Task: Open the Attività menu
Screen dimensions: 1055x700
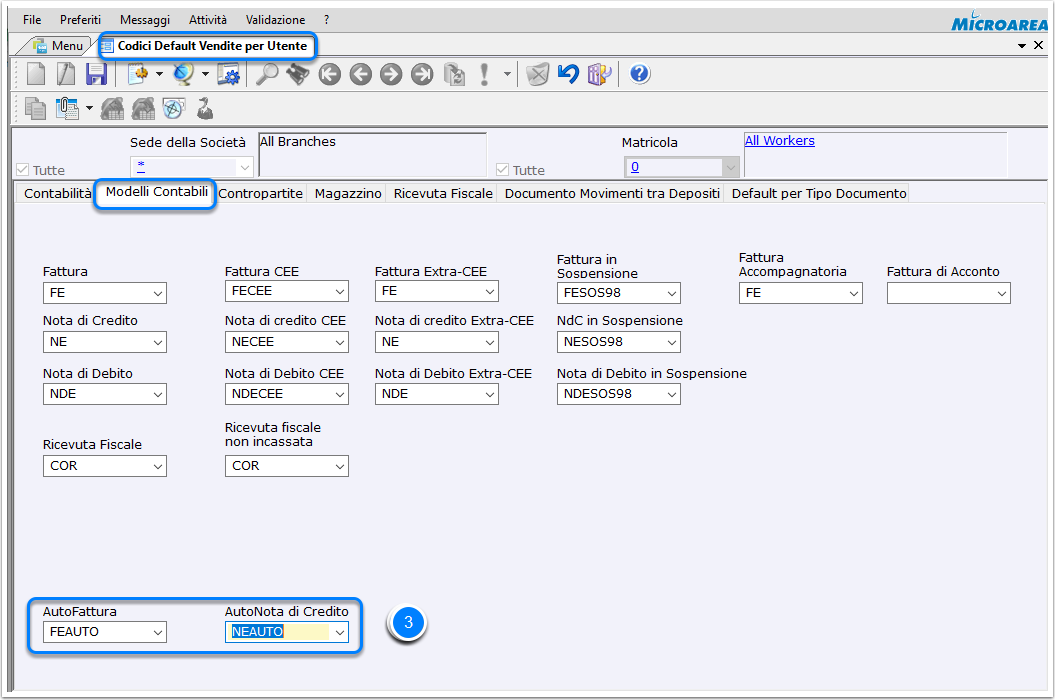Action: [x=207, y=20]
